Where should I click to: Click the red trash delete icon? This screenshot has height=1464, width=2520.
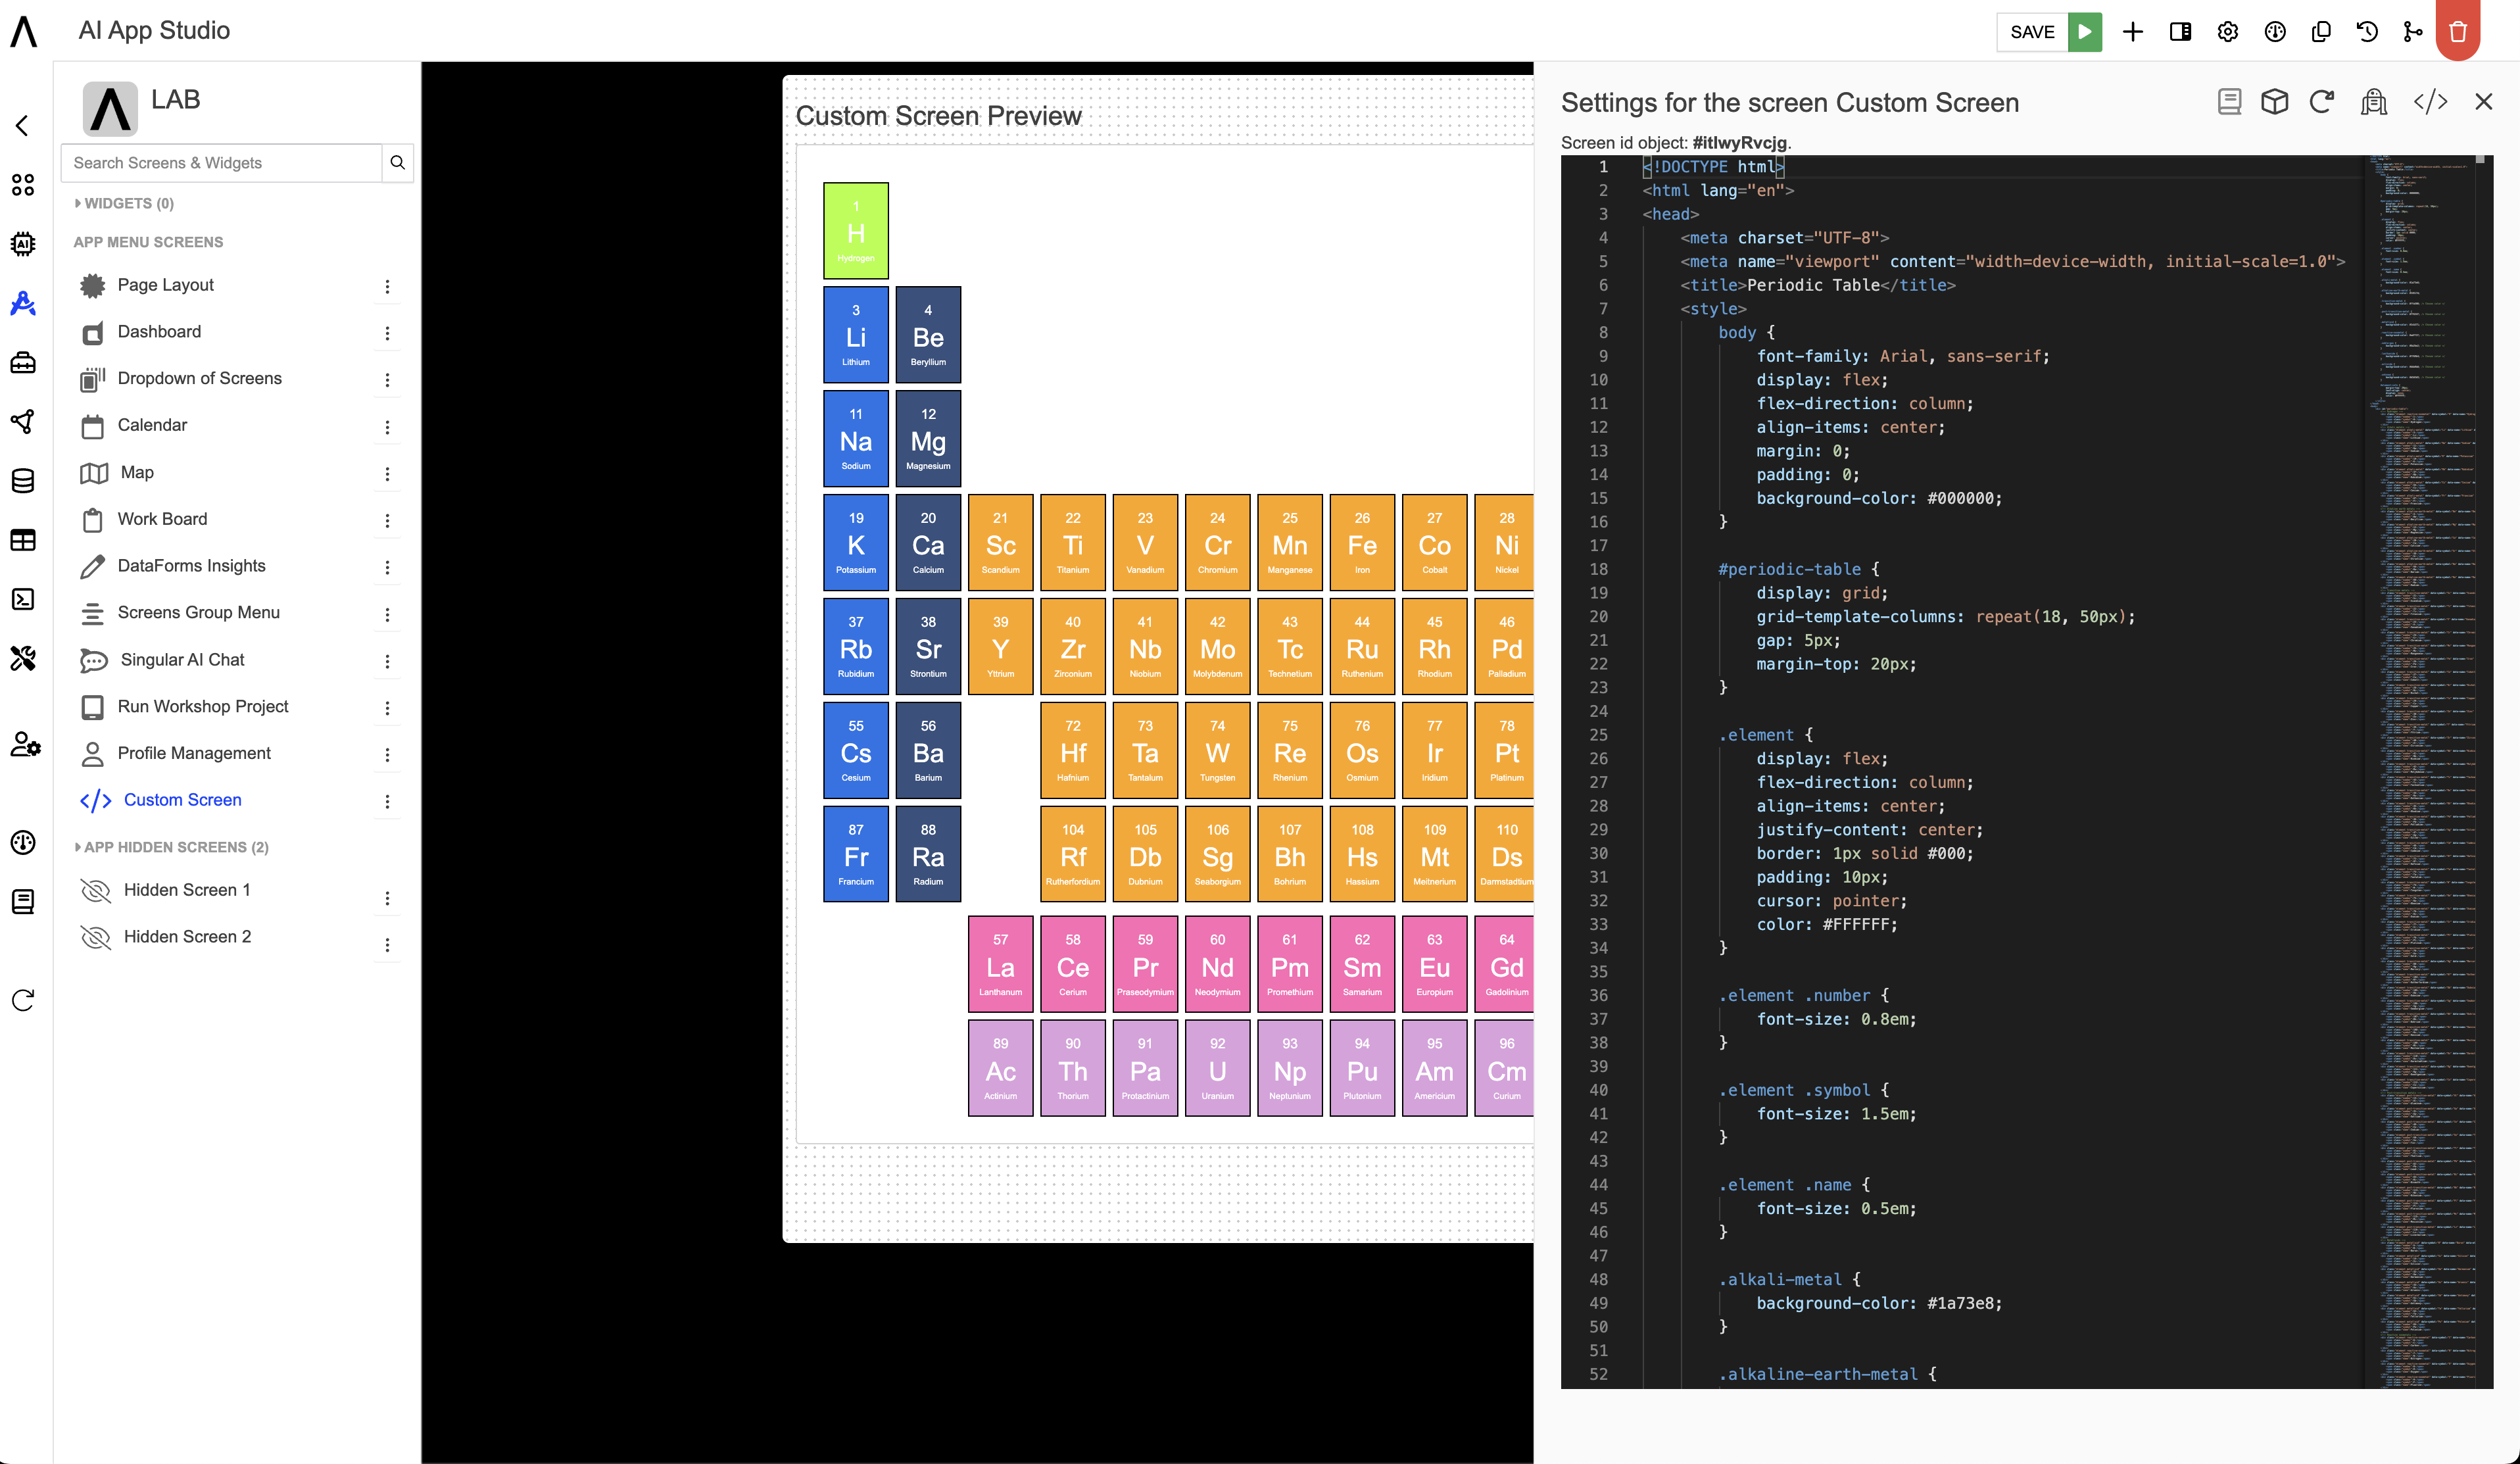pyautogui.click(x=2457, y=32)
